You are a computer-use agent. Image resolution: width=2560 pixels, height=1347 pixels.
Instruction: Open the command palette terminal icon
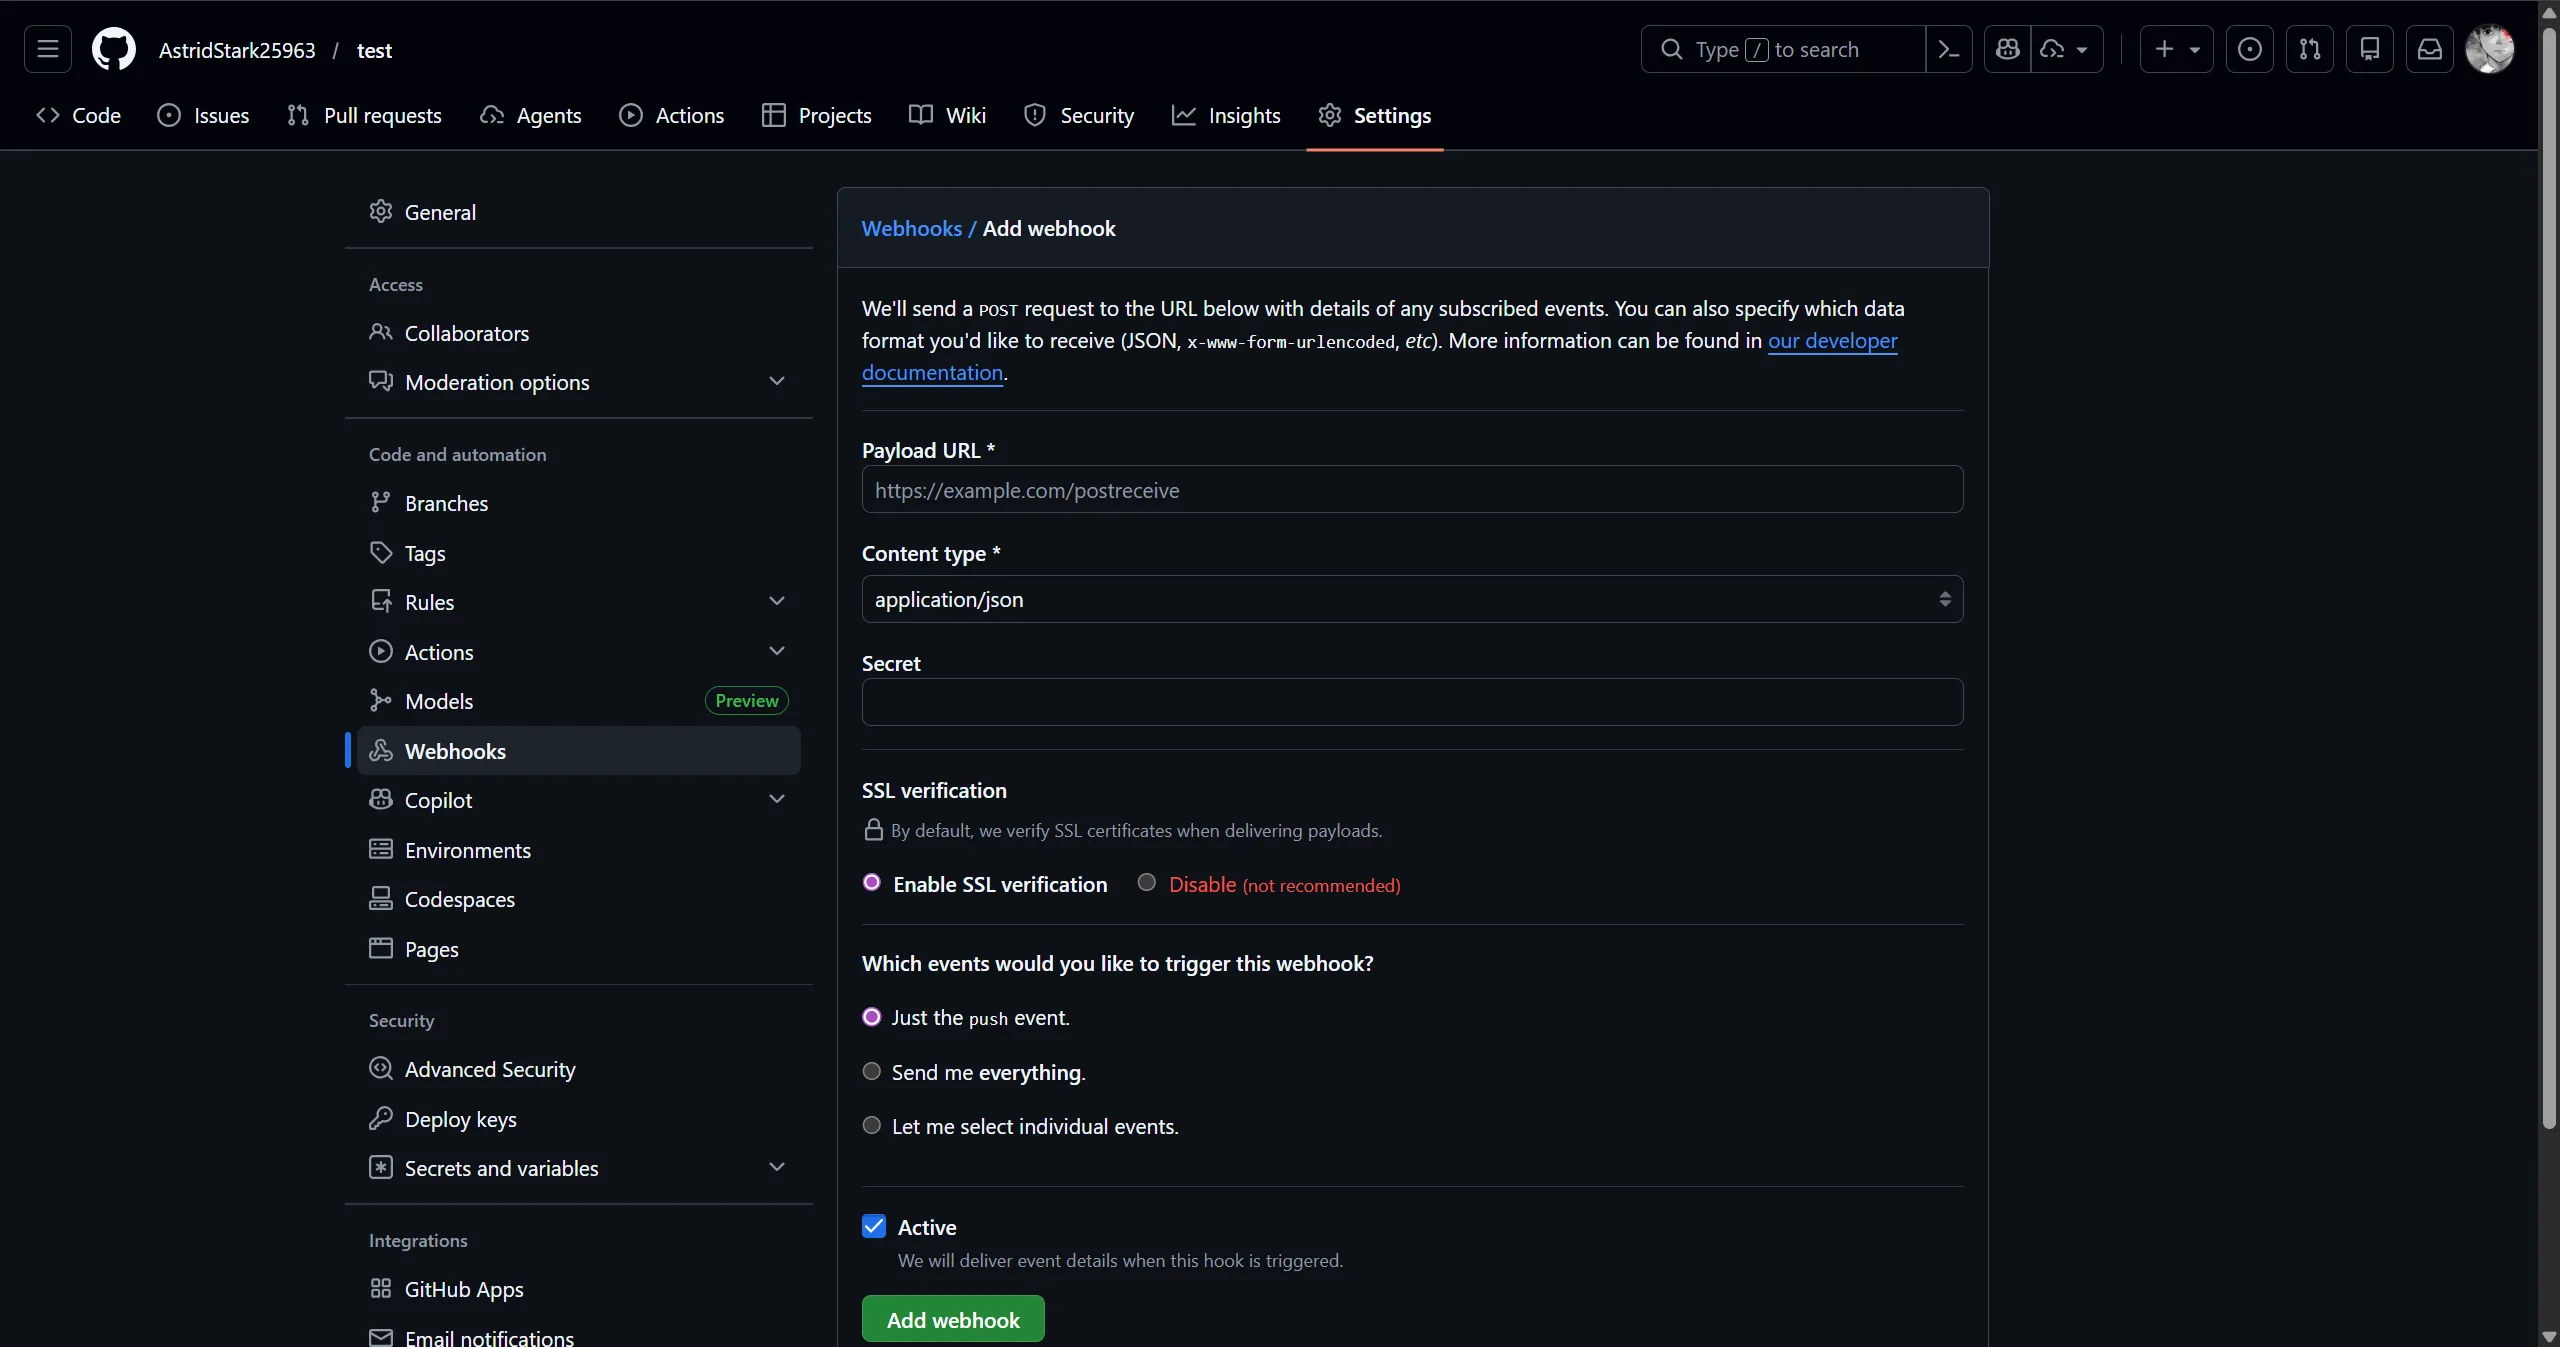tap(1949, 49)
